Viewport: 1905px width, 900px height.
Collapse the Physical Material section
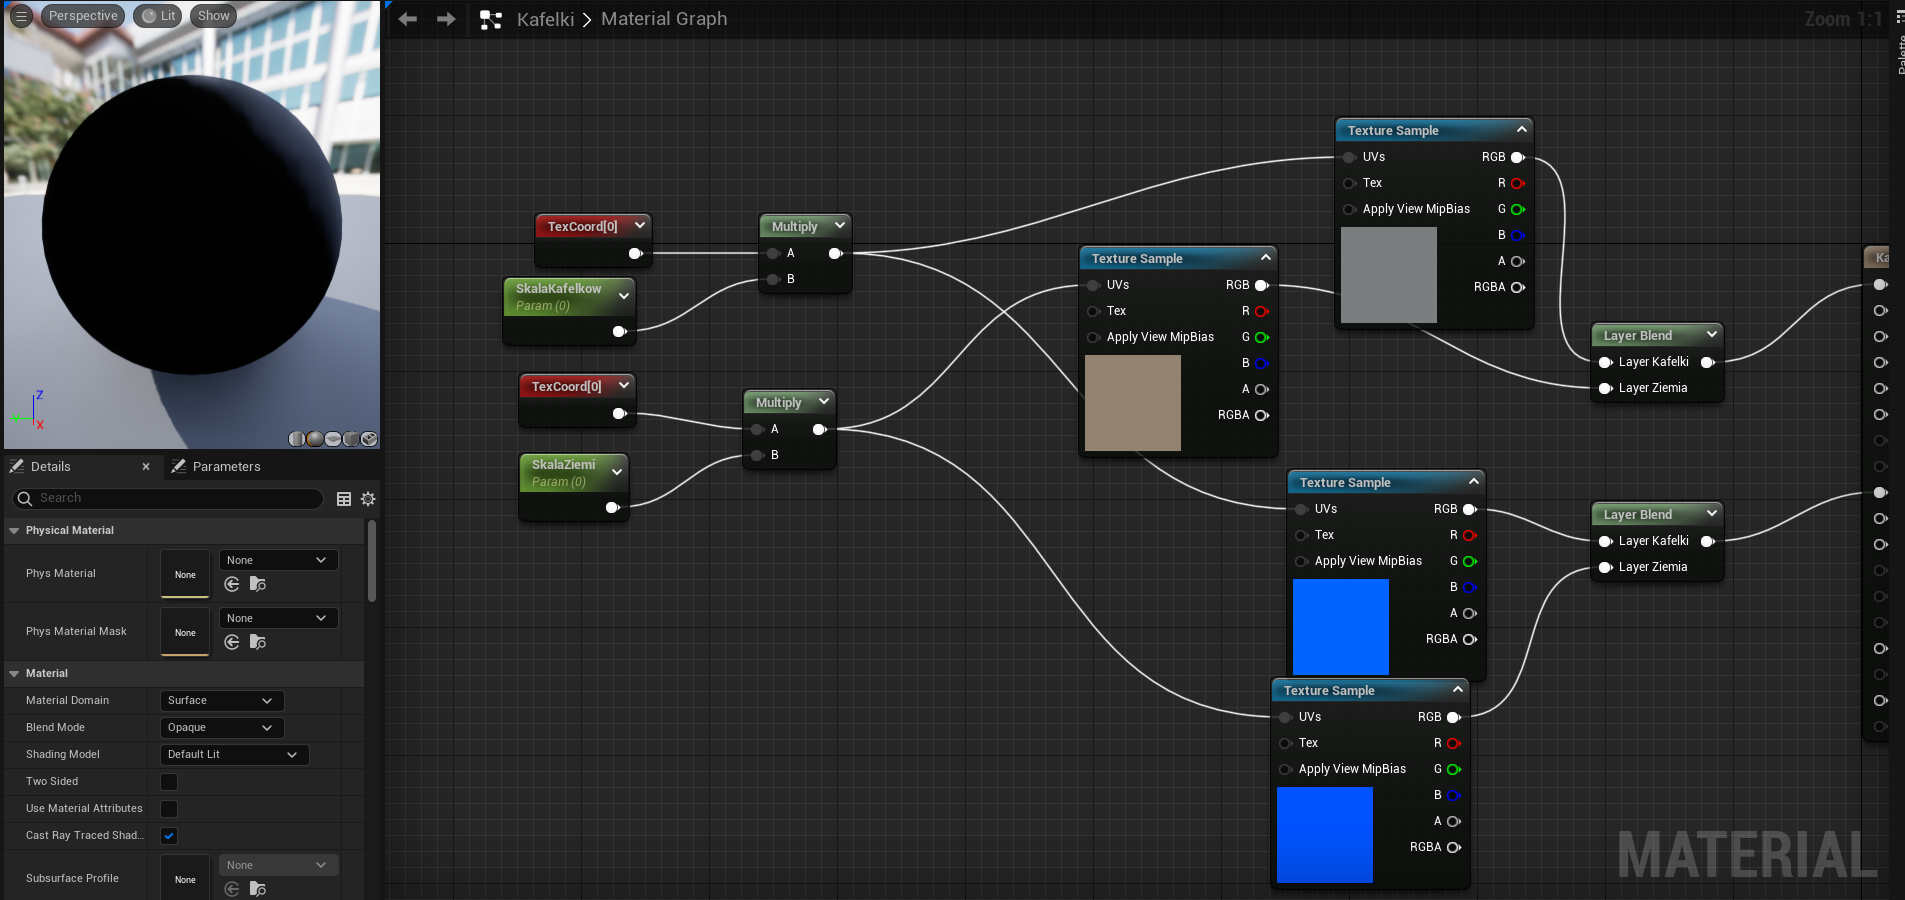pyautogui.click(x=14, y=531)
